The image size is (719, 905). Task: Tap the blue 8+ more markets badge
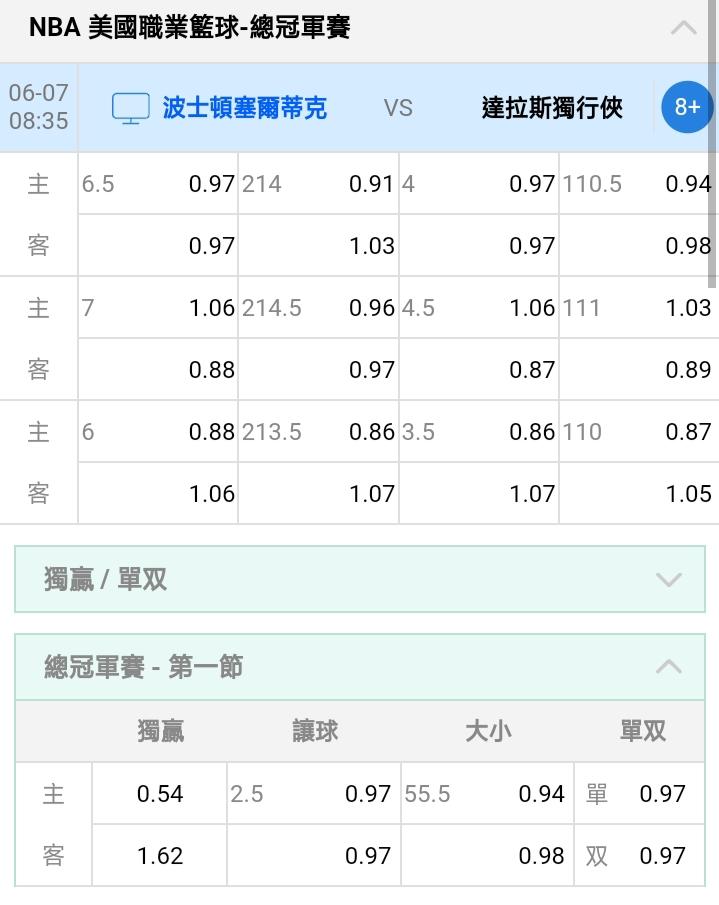point(687,107)
